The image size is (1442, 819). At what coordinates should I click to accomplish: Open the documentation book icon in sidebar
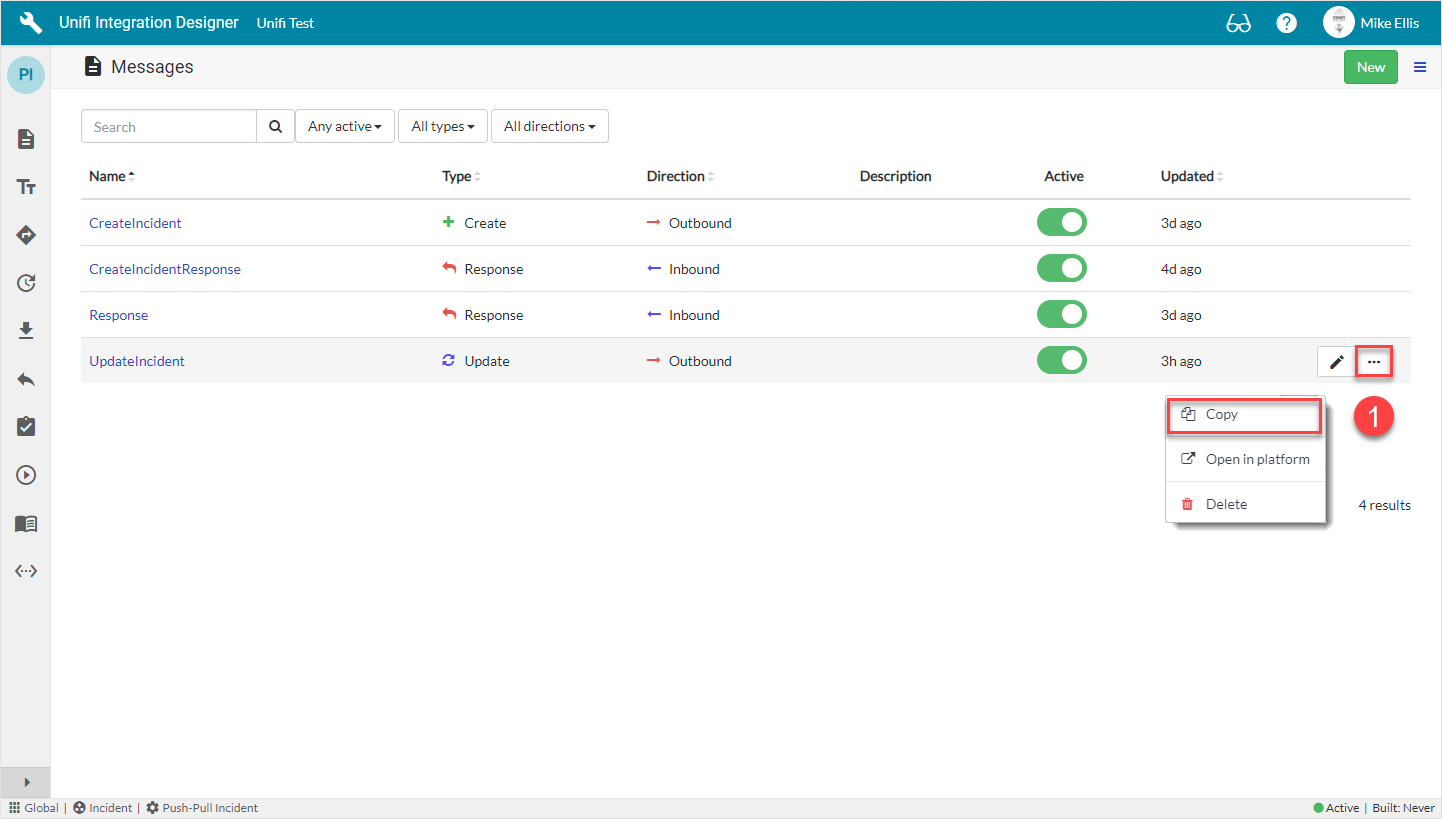[x=26, y=523]
